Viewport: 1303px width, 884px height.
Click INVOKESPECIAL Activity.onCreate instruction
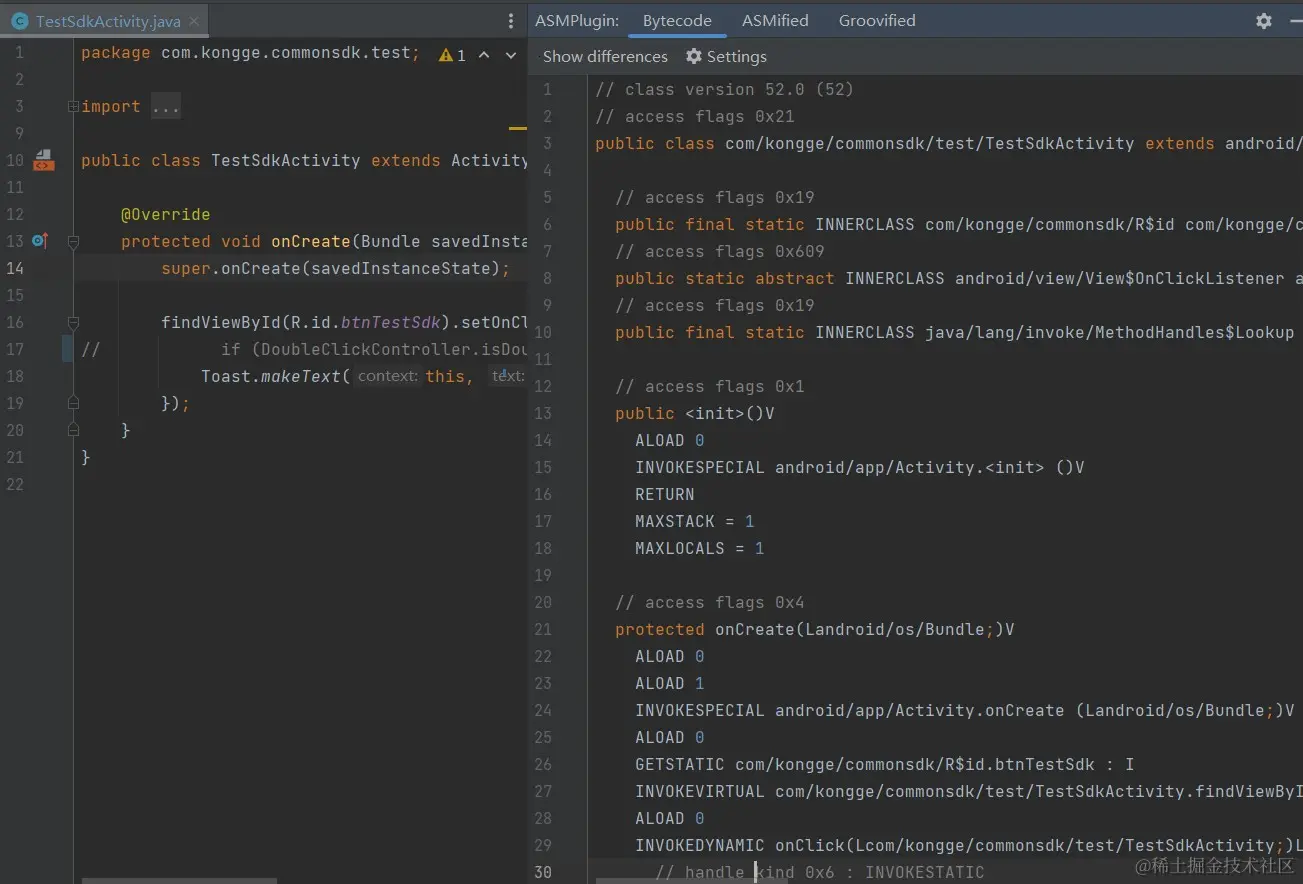coord(965,710)
